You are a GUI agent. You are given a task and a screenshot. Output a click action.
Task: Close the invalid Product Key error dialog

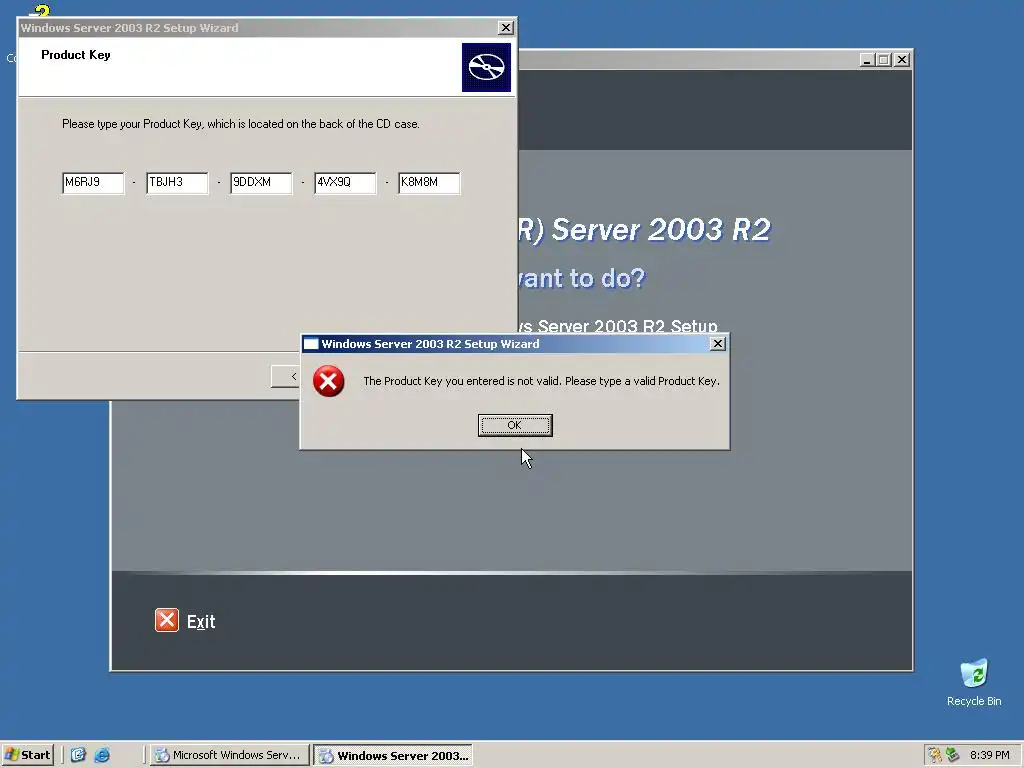click(x=717, y=344)
